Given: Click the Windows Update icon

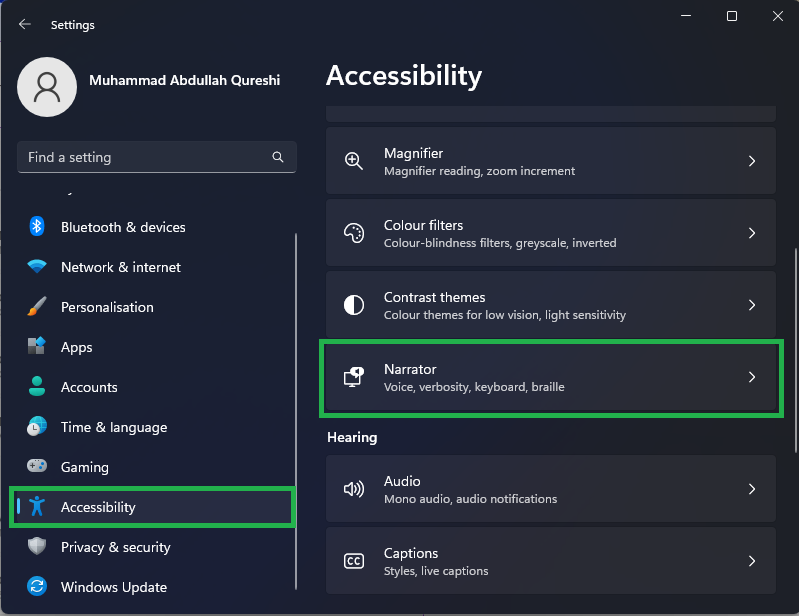Looking at the screenshot, I should (37, 587).
